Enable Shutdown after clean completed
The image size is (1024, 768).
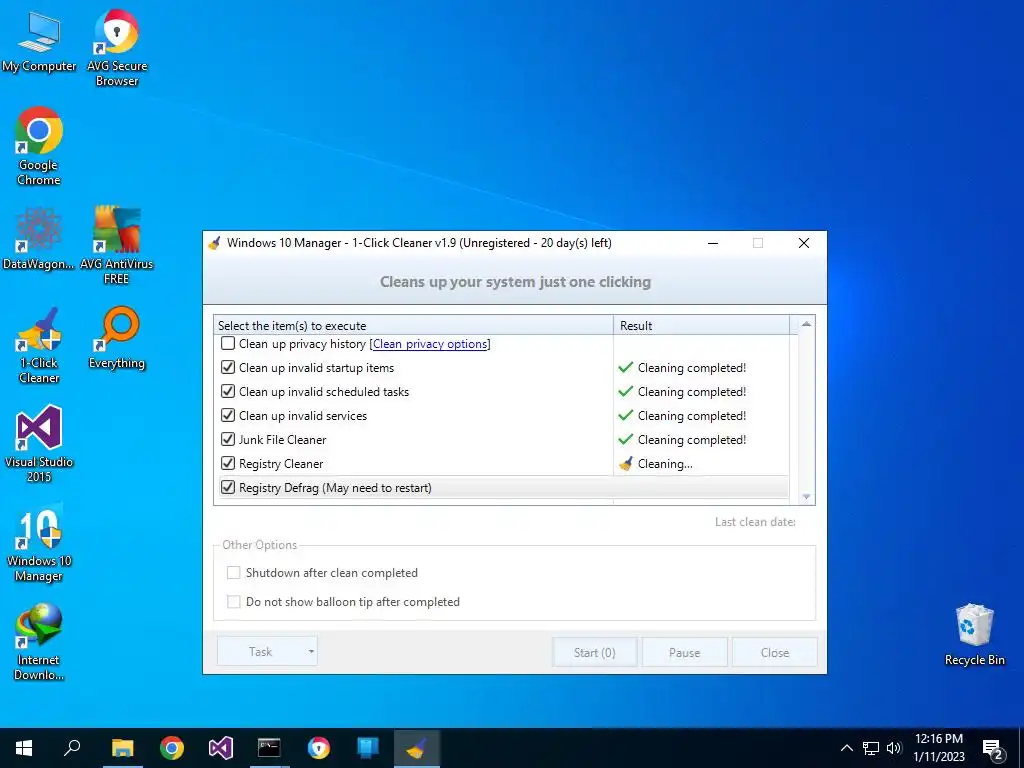[233, 573]
